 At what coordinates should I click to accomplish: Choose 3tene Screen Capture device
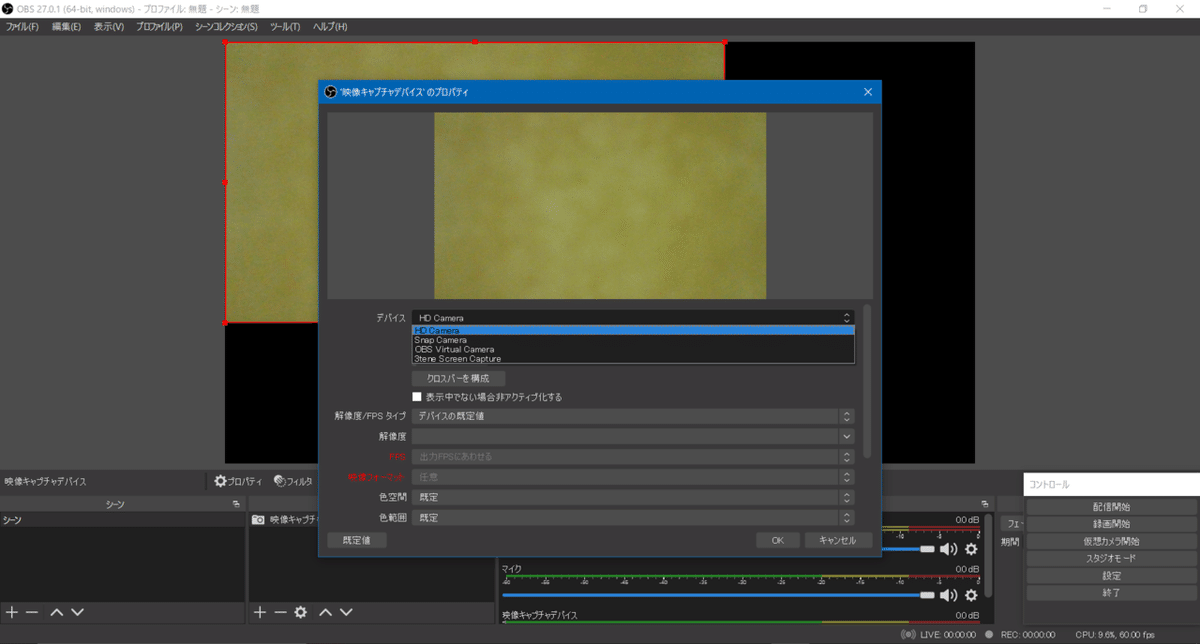633,359
